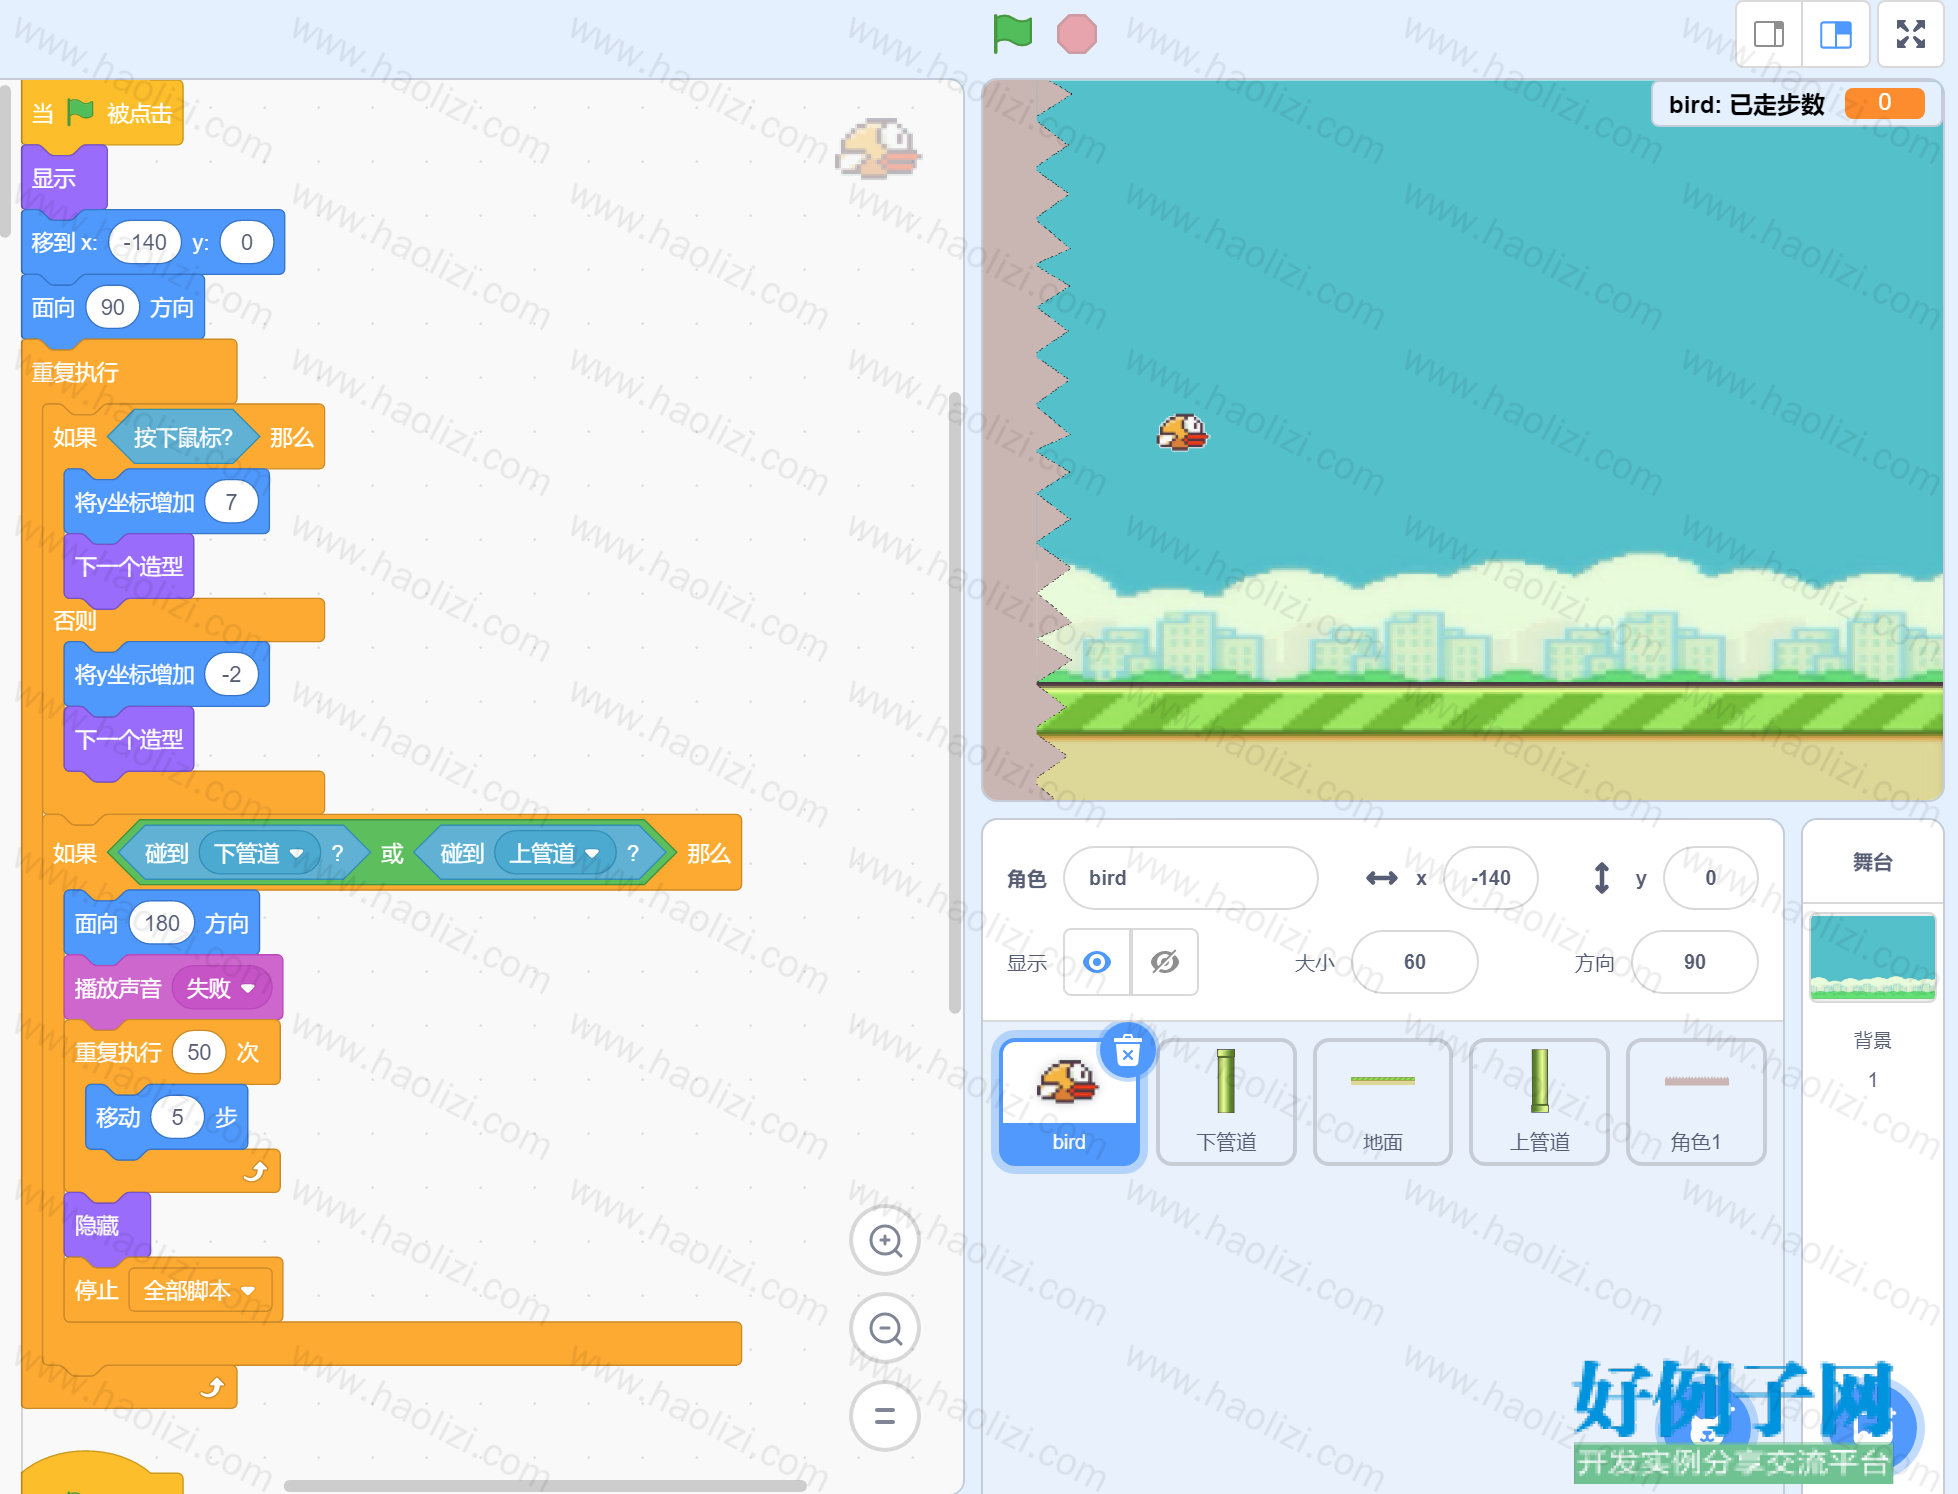Click the 按下鼠标? sensing condition
Image resolution: width=1958 pixels, height=1494 pixels.
click(183, 437)
